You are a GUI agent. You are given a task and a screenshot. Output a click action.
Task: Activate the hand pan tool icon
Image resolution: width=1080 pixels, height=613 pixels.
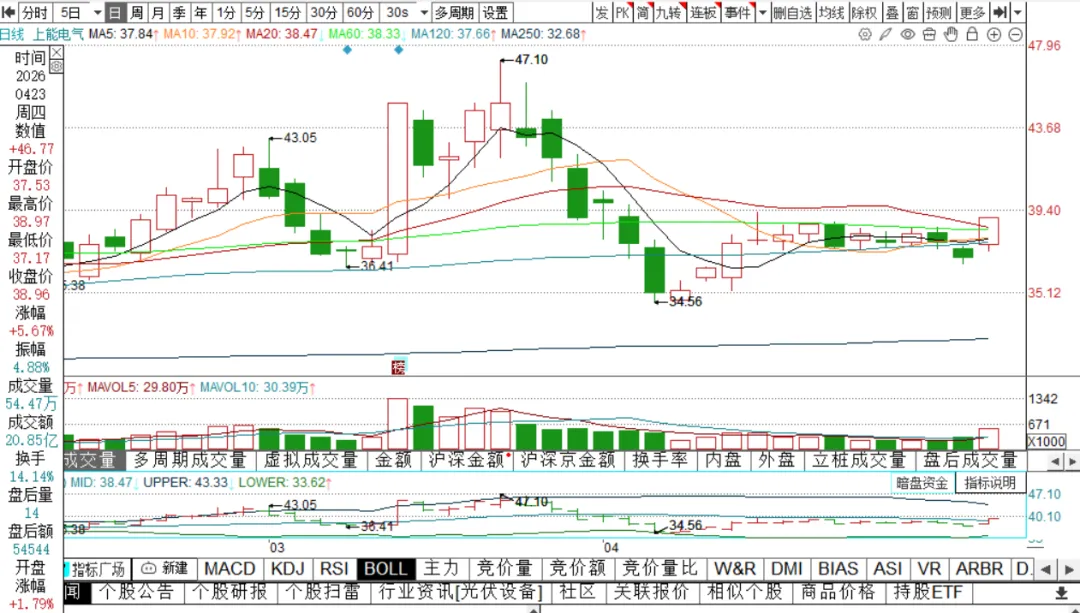pos(951,34)
